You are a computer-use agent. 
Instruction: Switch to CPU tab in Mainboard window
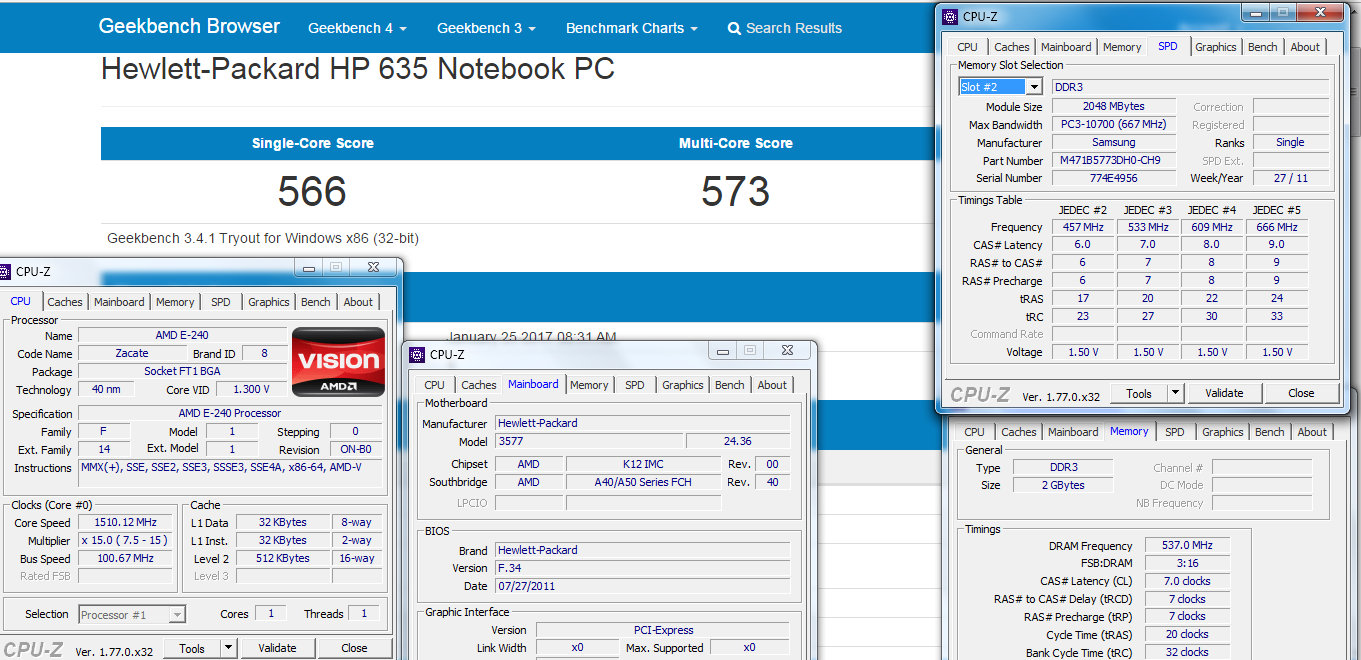(434, 385)
